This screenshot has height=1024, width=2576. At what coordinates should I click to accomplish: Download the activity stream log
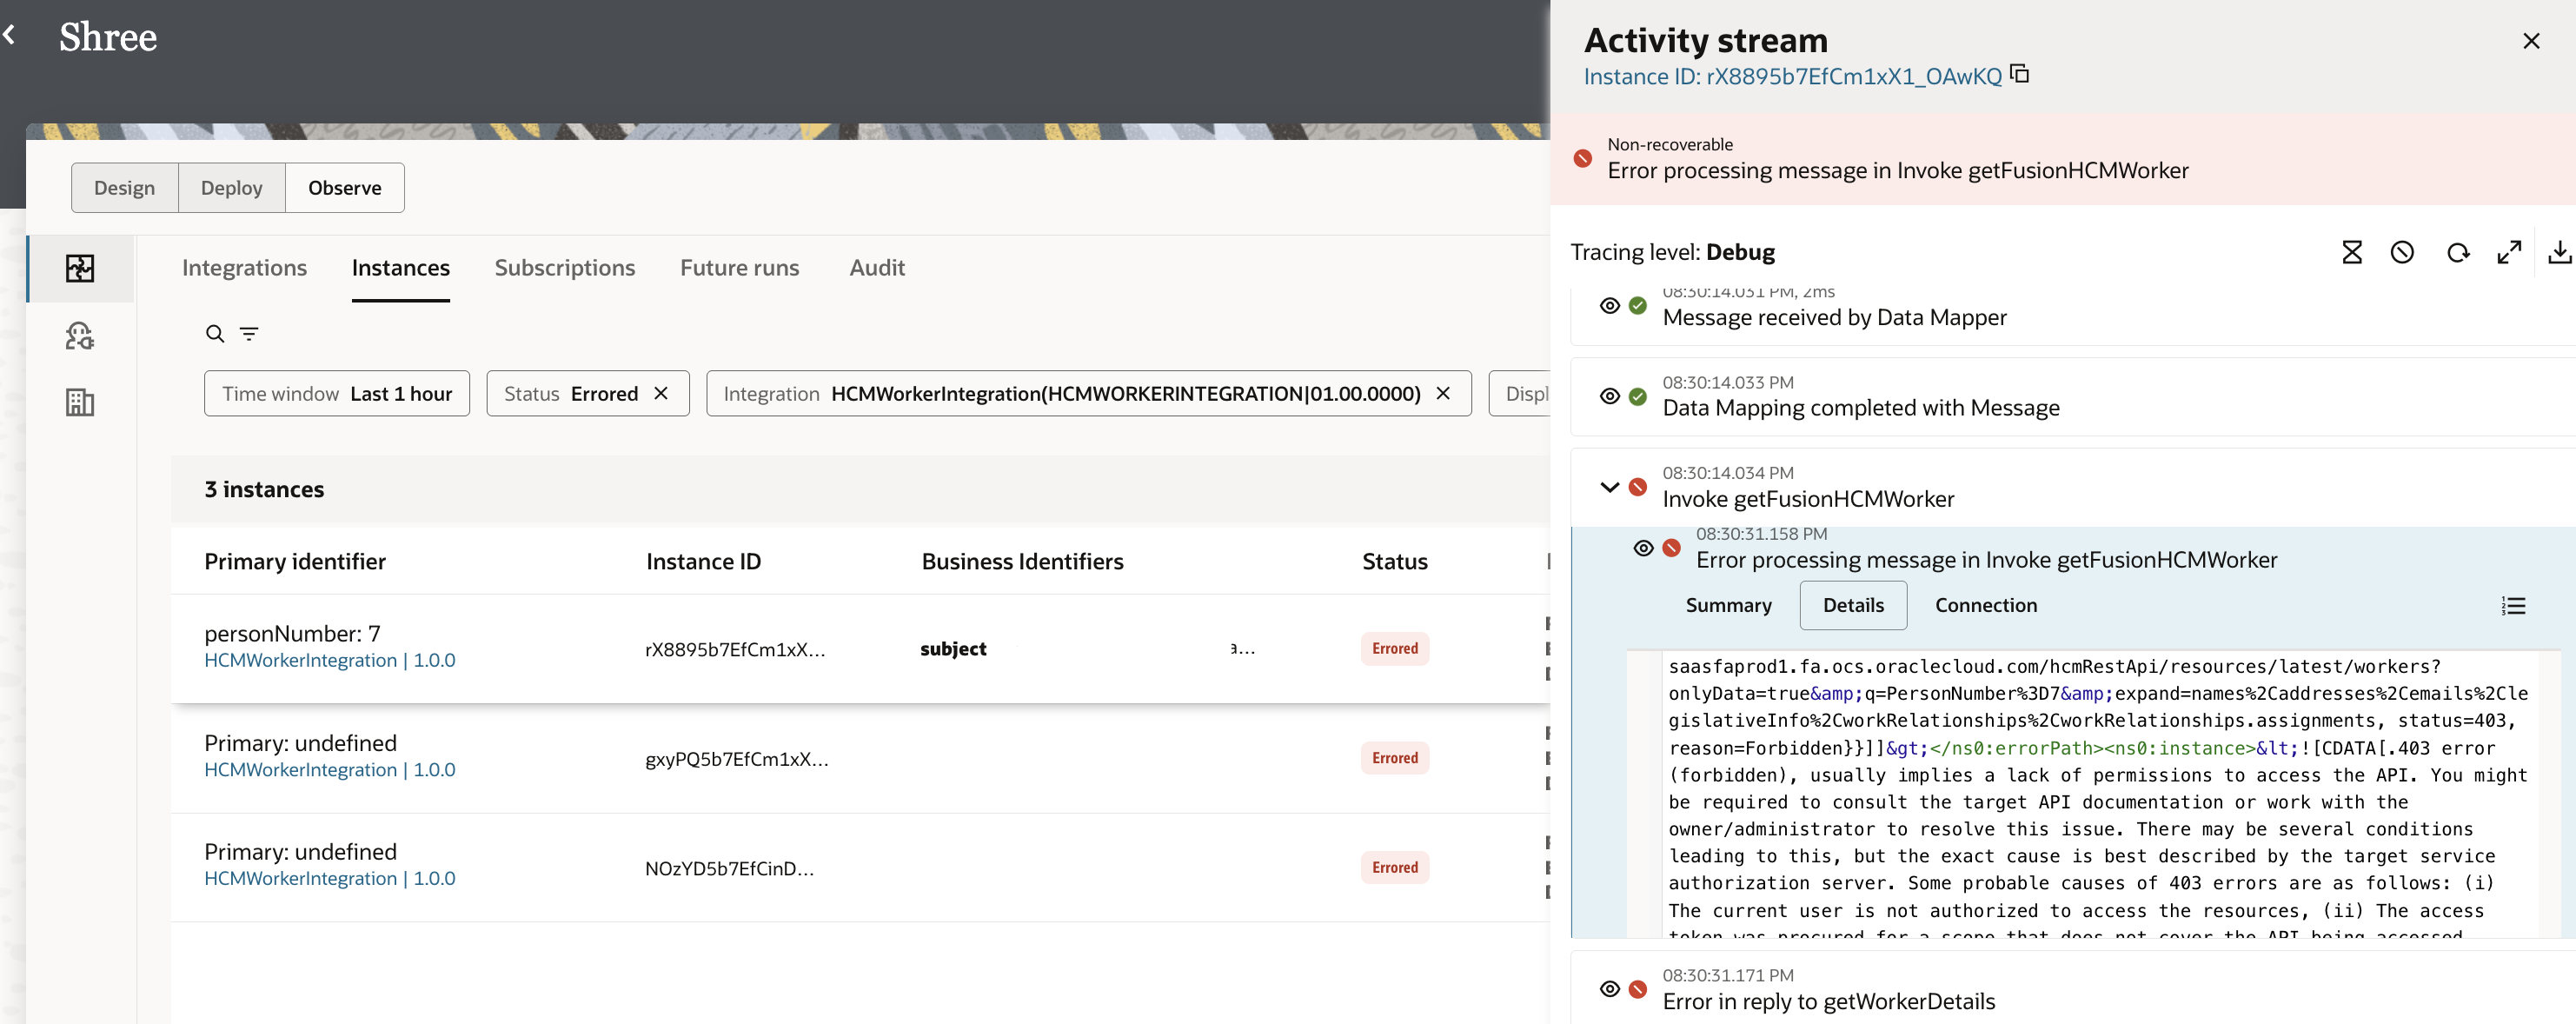coord(2558,252)
